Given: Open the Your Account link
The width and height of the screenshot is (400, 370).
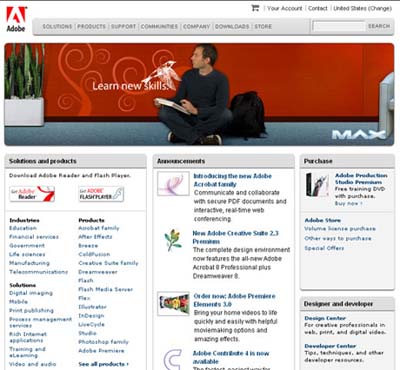Looking at the screenshot, I should click(284, 8).
